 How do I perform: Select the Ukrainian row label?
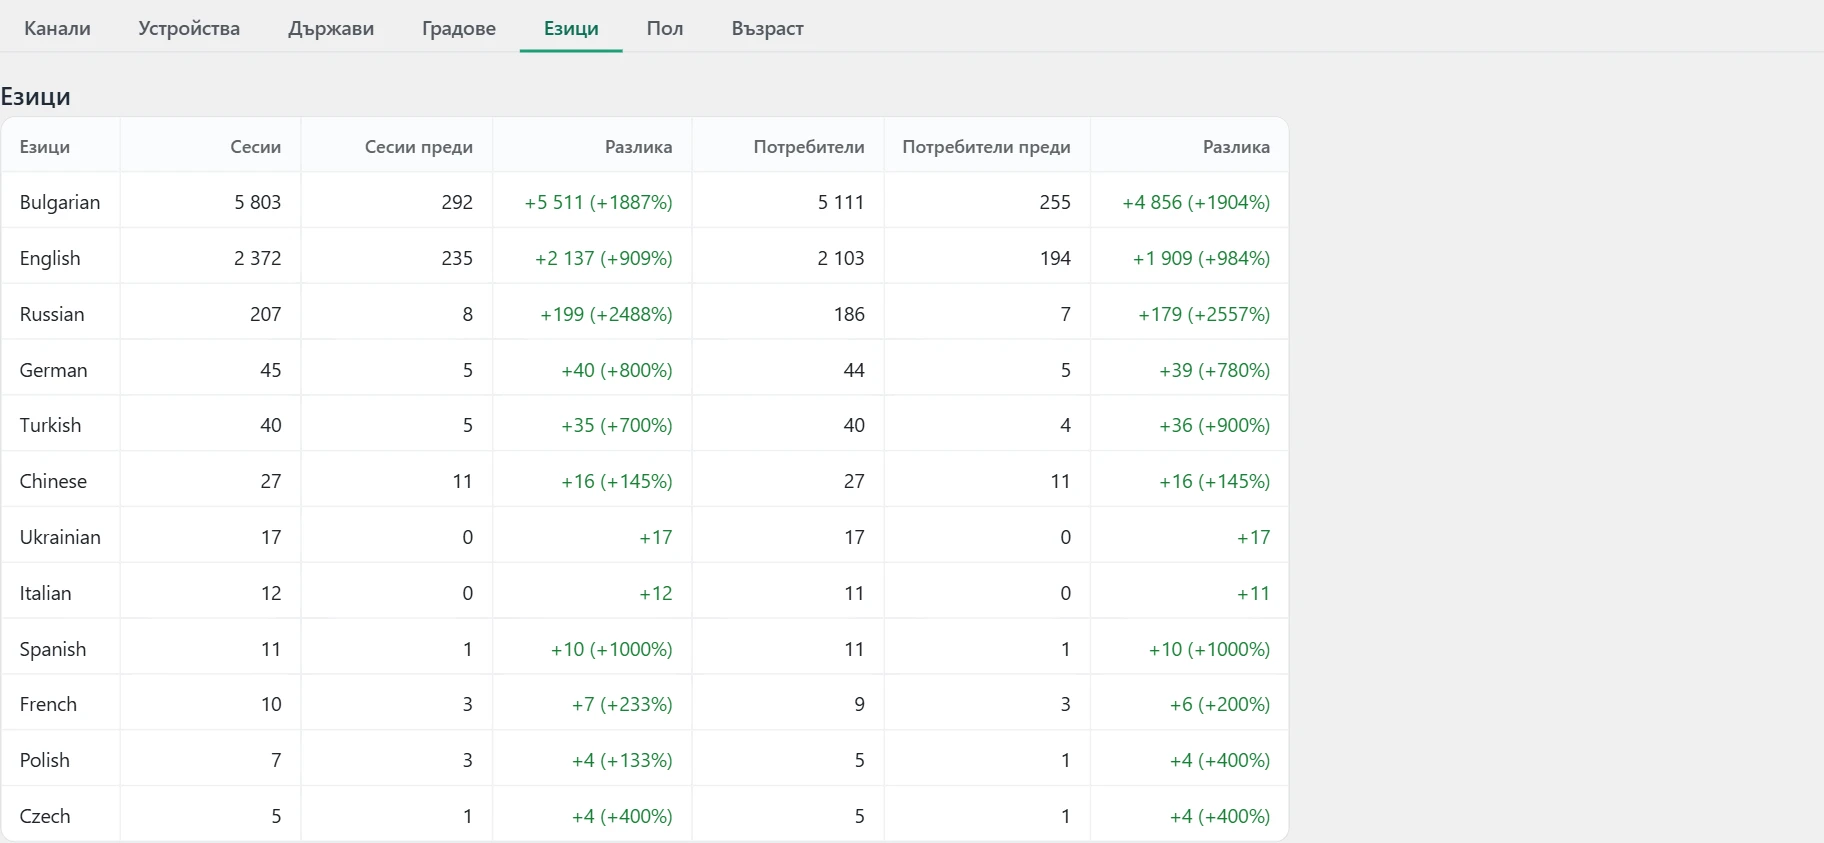[60, 537]
